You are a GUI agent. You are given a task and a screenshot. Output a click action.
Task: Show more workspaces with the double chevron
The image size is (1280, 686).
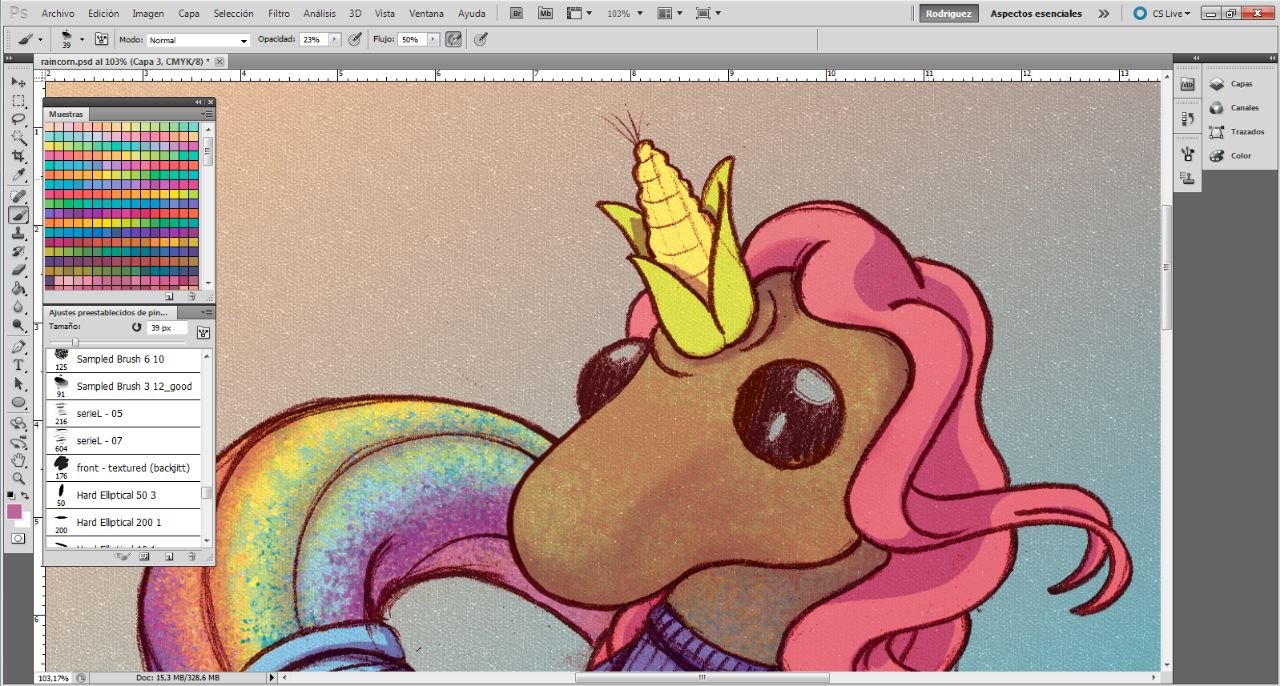(1103, 13)
